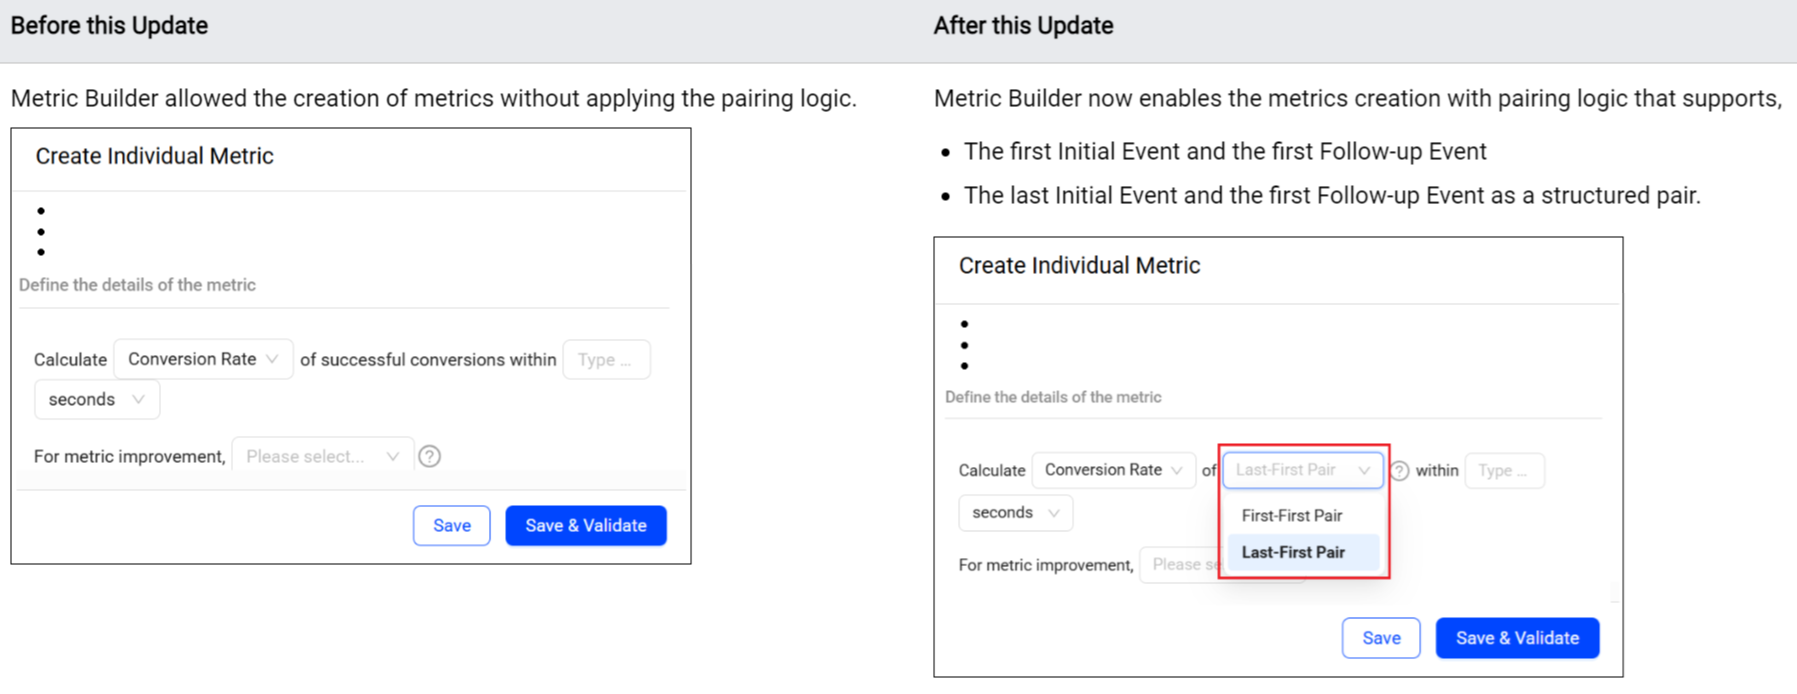Open Conversion Rate dropdown in the Before this Update form
Viewport: 1797px width, 694px height.
click(x=203, y=360)
